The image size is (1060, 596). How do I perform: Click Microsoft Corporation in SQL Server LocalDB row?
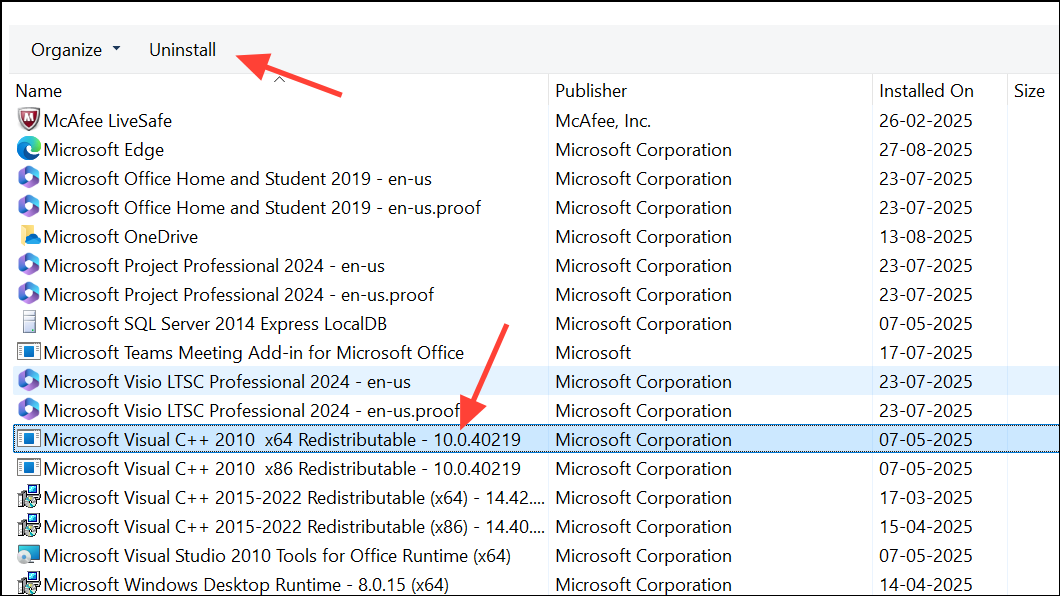pos(643,324)
